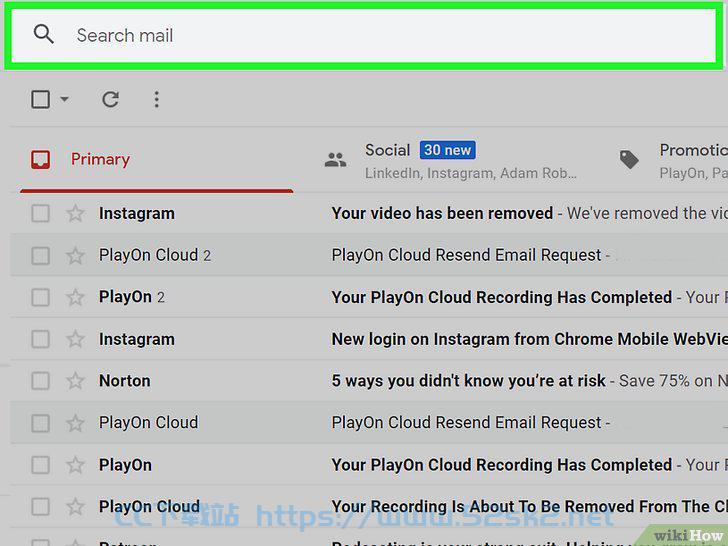Tick checkbox for Instagram 'Your video has been removed'

[x=40, y=214]
